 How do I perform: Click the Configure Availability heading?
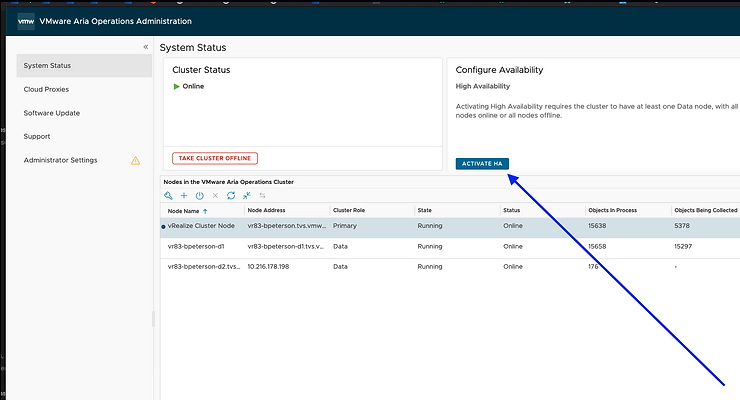(x=499, y=70)
